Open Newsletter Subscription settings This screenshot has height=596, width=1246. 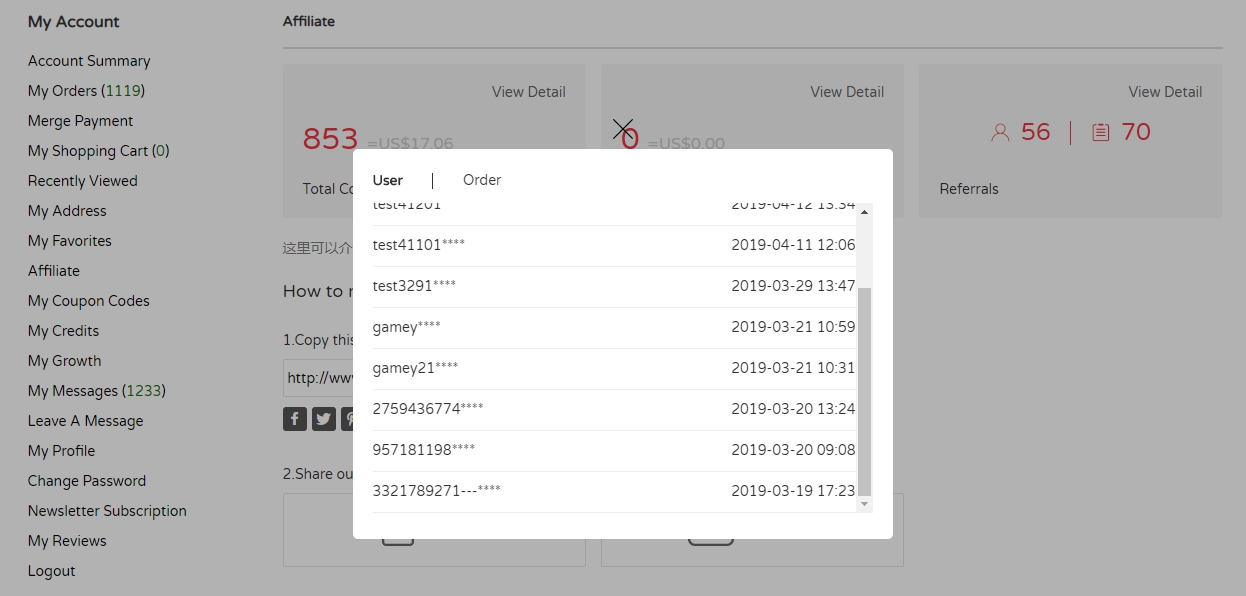pos(107,511)
